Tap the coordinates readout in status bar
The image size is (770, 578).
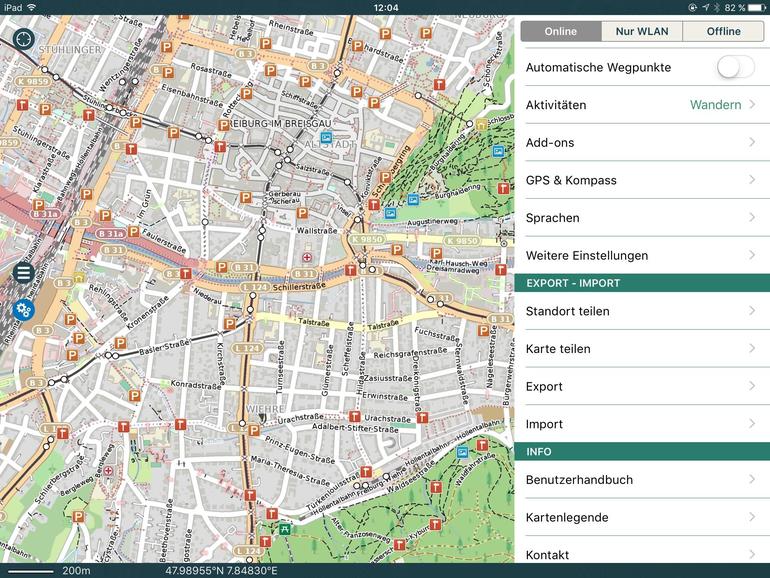(x=221, y=570)
